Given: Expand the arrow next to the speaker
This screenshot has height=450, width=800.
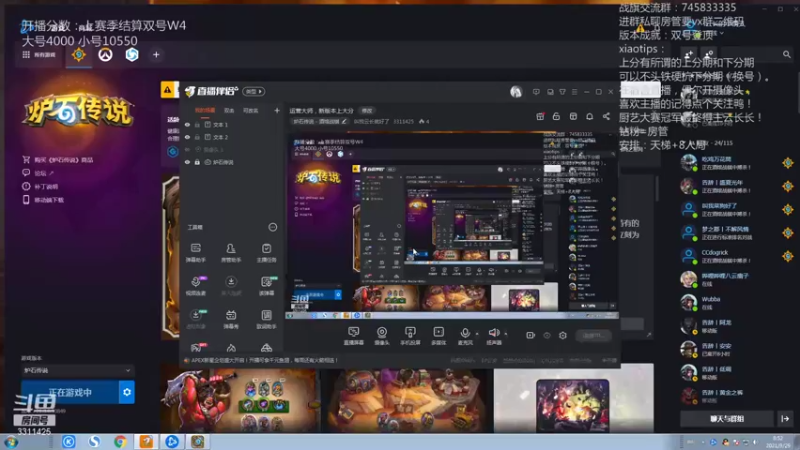Looking at the screenshot, I should click(x=506, y=334).
